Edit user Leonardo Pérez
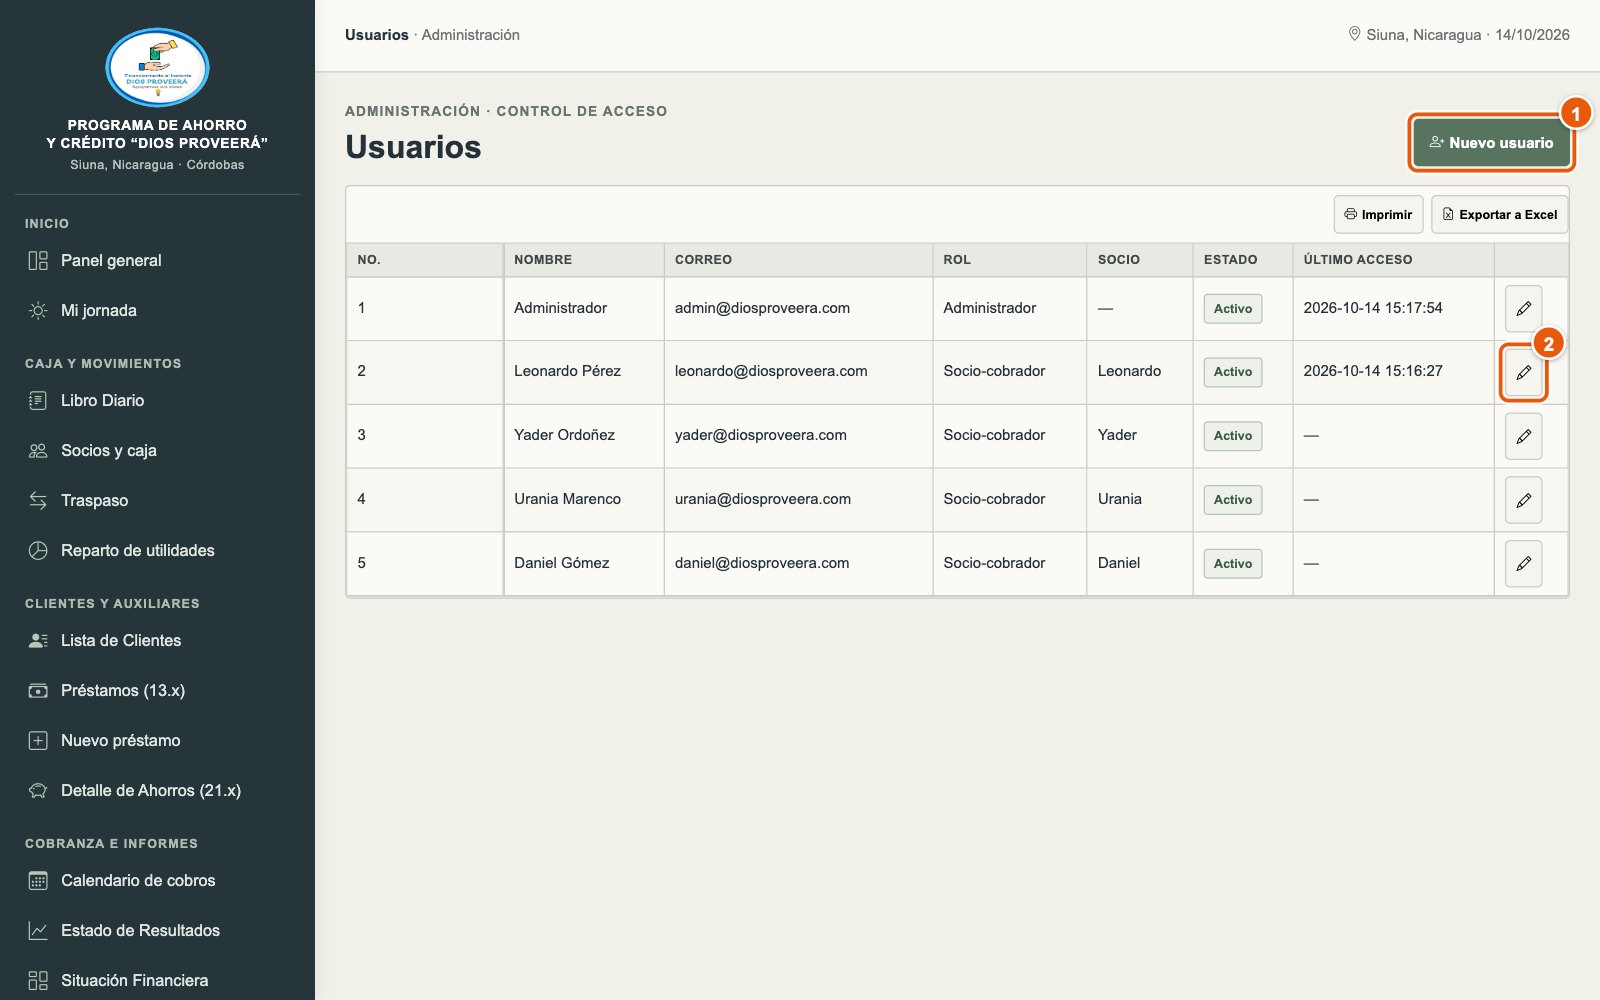Screen dimensions: 1600x1000 point(1523,372)
